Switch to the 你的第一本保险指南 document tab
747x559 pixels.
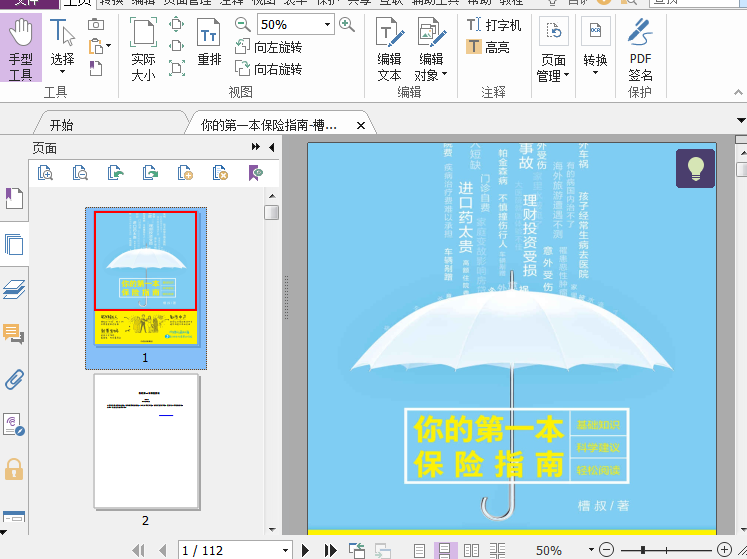point(269,125)
